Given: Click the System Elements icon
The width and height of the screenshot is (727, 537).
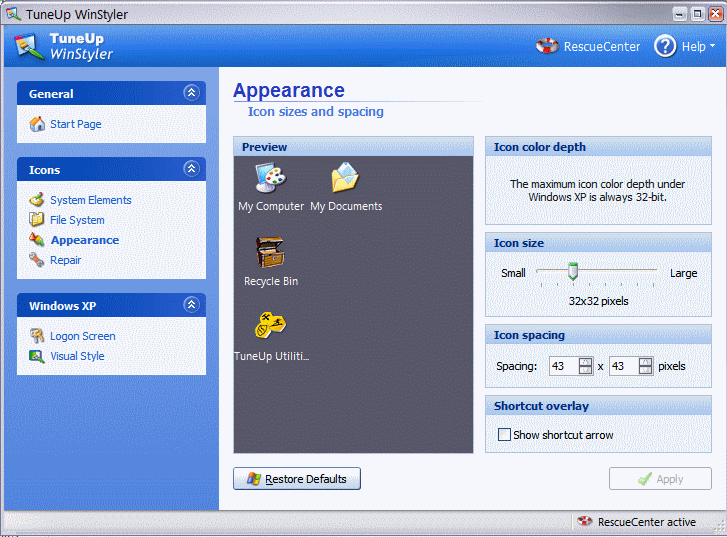Looking at the screenshot, I should 37,199.
